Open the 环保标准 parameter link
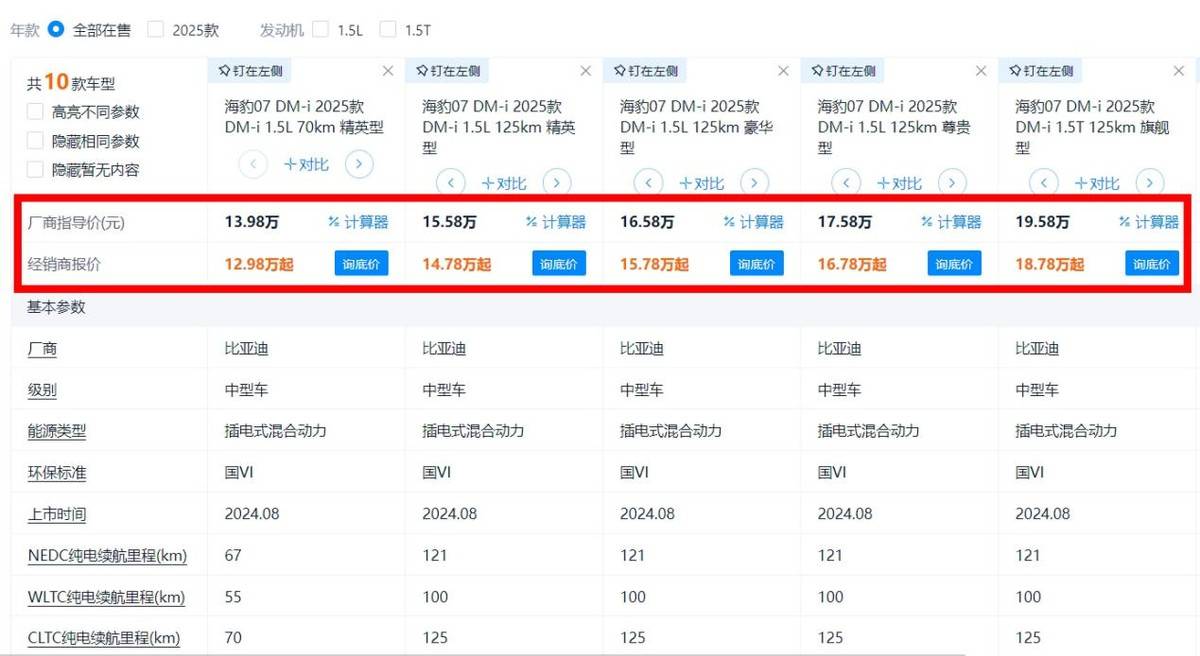Viewport: 1200px width, 656px height. tap(57, 473)
